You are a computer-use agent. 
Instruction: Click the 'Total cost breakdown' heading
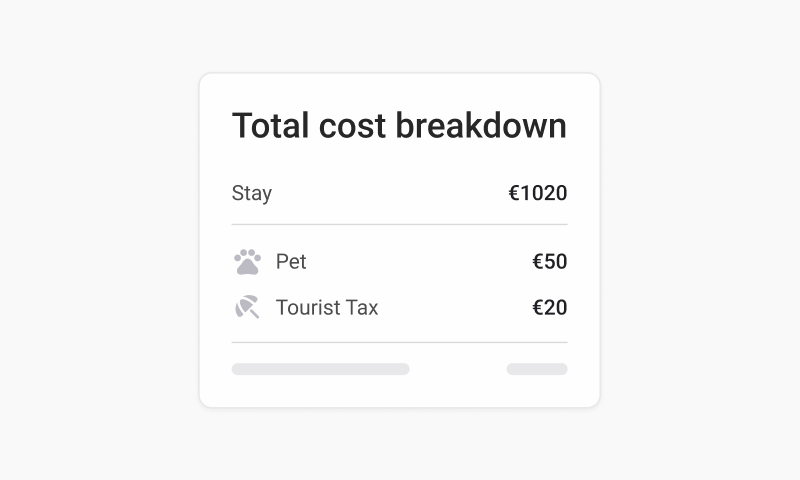pyautogui.click(x=399, y=126)
